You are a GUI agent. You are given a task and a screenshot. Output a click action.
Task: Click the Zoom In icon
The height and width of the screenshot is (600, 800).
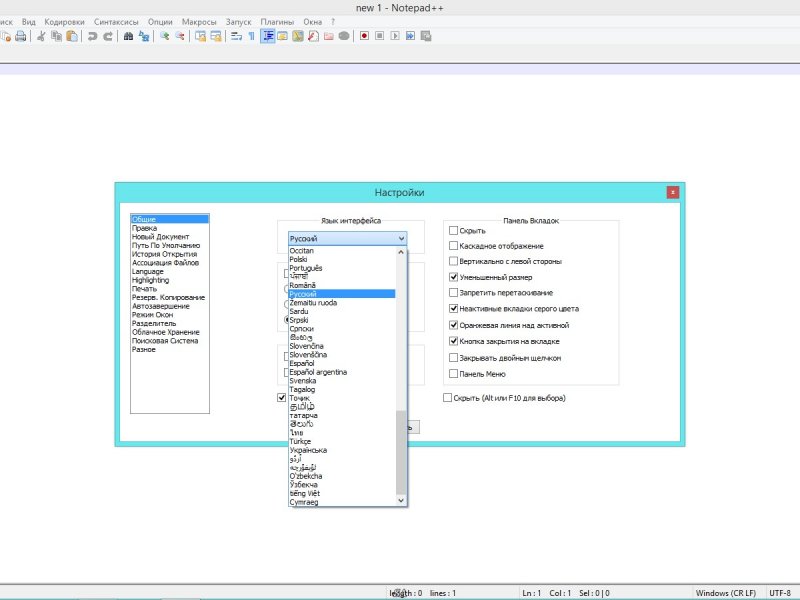(164, 36)
